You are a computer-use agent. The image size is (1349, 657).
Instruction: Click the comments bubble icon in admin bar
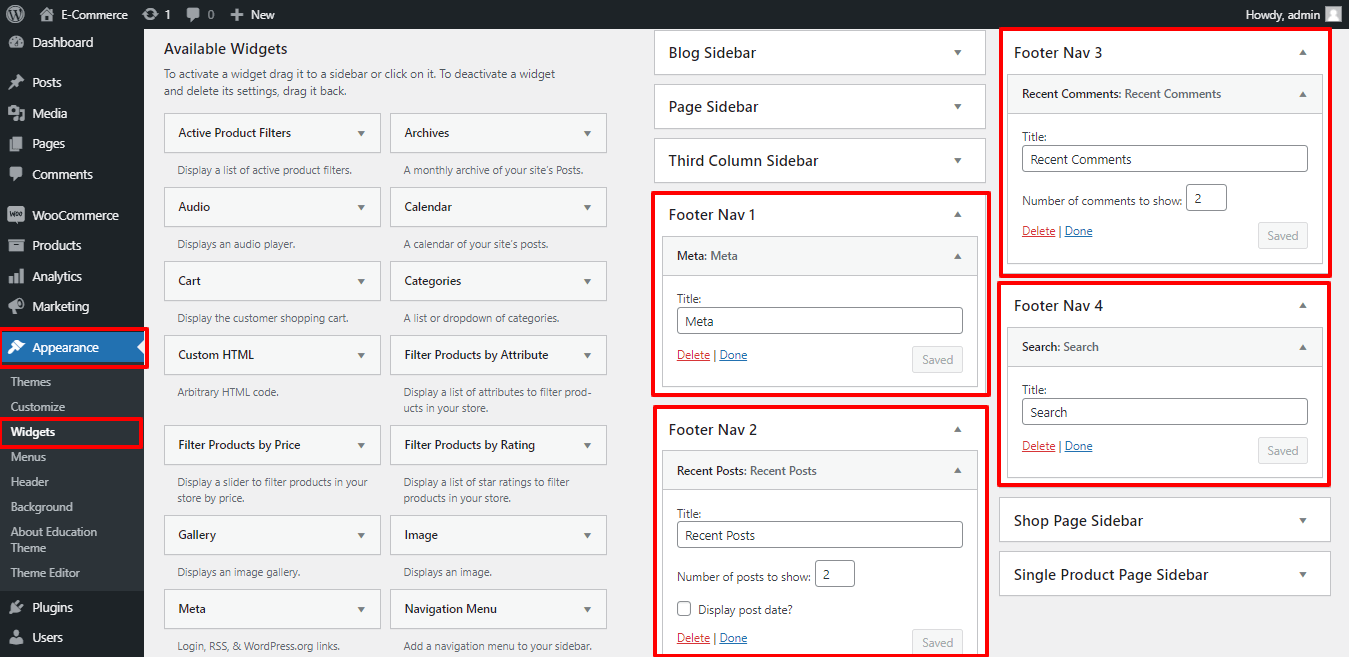pos(194,14)
